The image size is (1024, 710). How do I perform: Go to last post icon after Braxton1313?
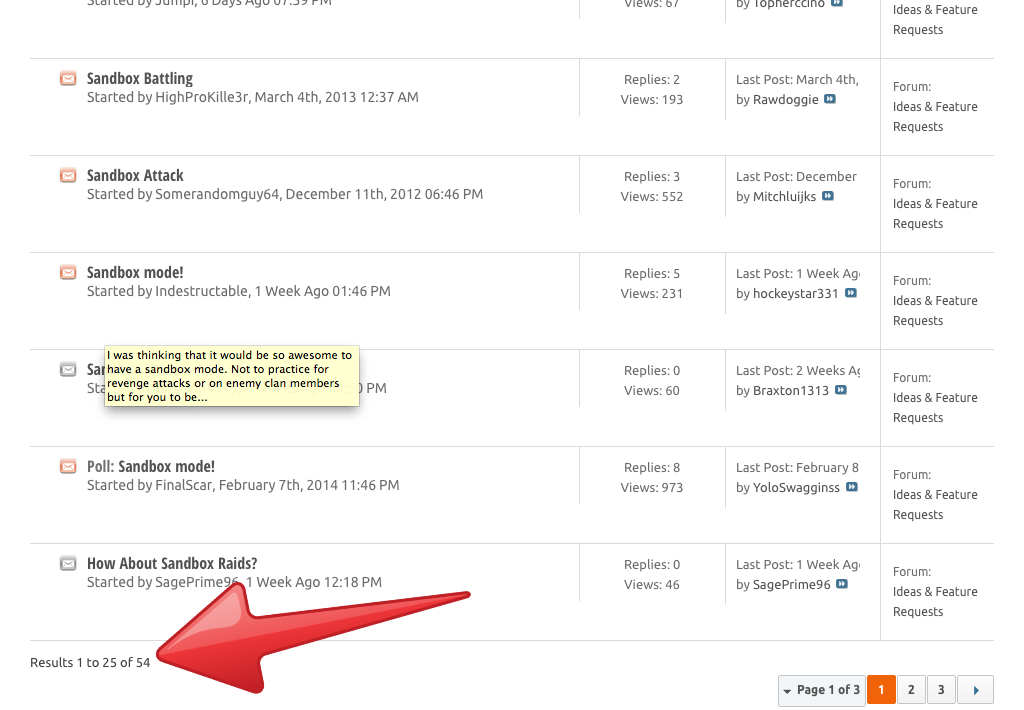[x=840, y=391]
